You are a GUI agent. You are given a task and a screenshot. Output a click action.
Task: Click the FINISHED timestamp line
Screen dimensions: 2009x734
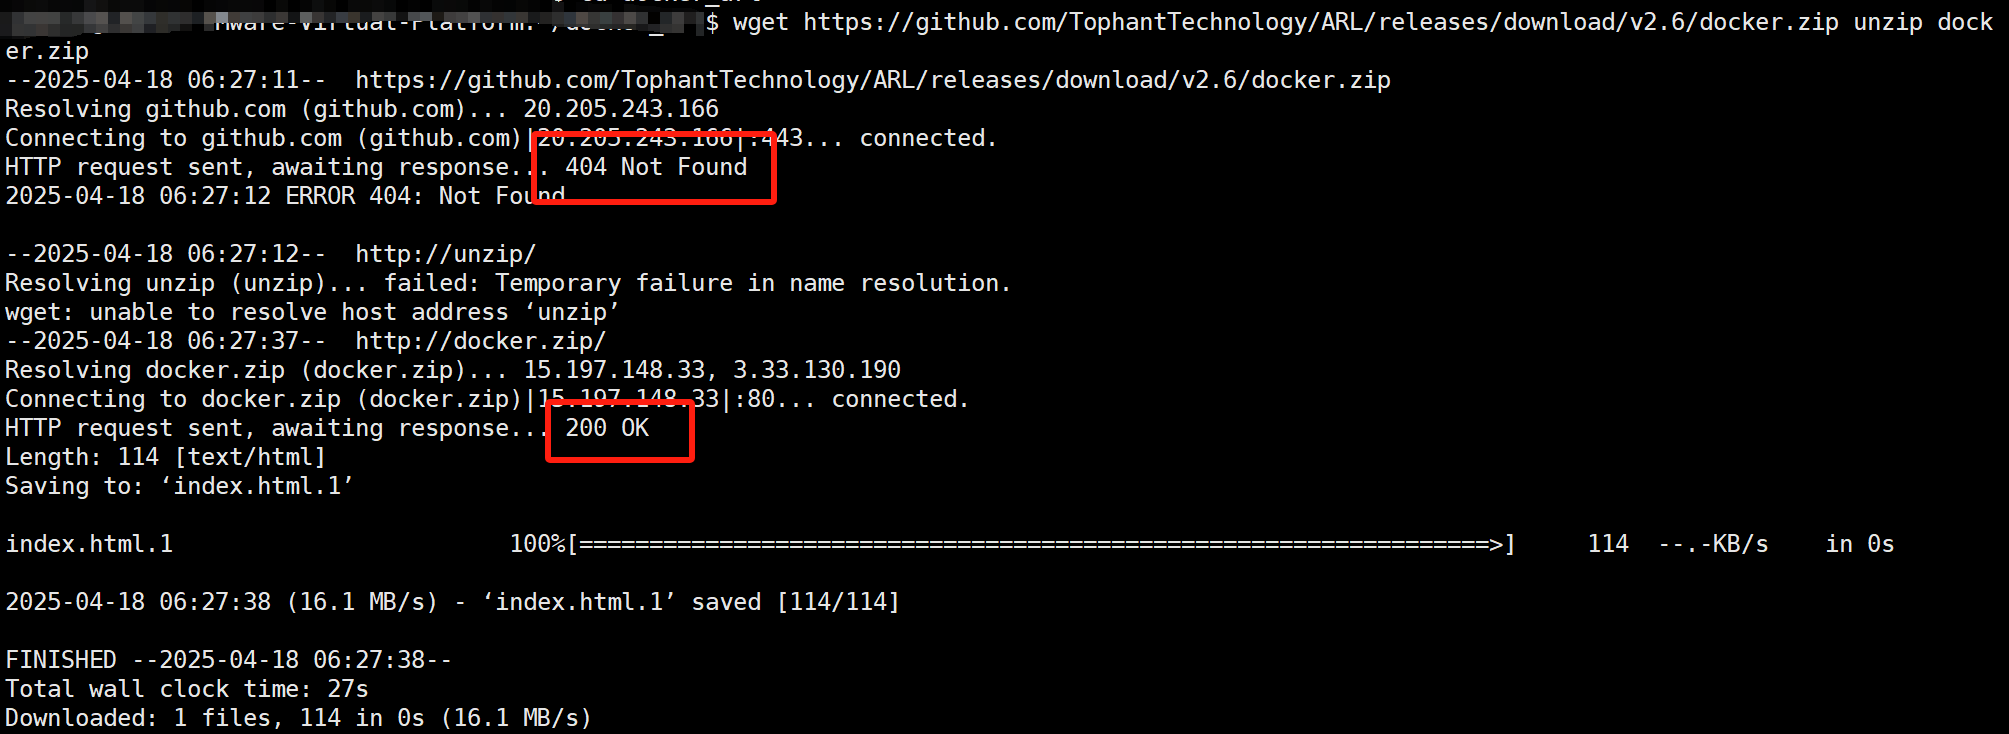pos(229,660)
